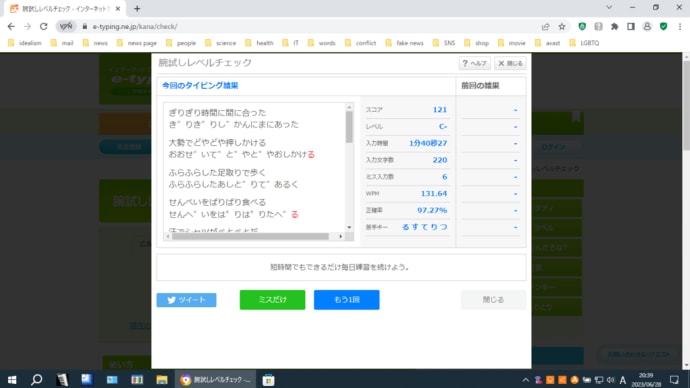
Task: Click the share page icon in the address bar
Action: point(546,26)
